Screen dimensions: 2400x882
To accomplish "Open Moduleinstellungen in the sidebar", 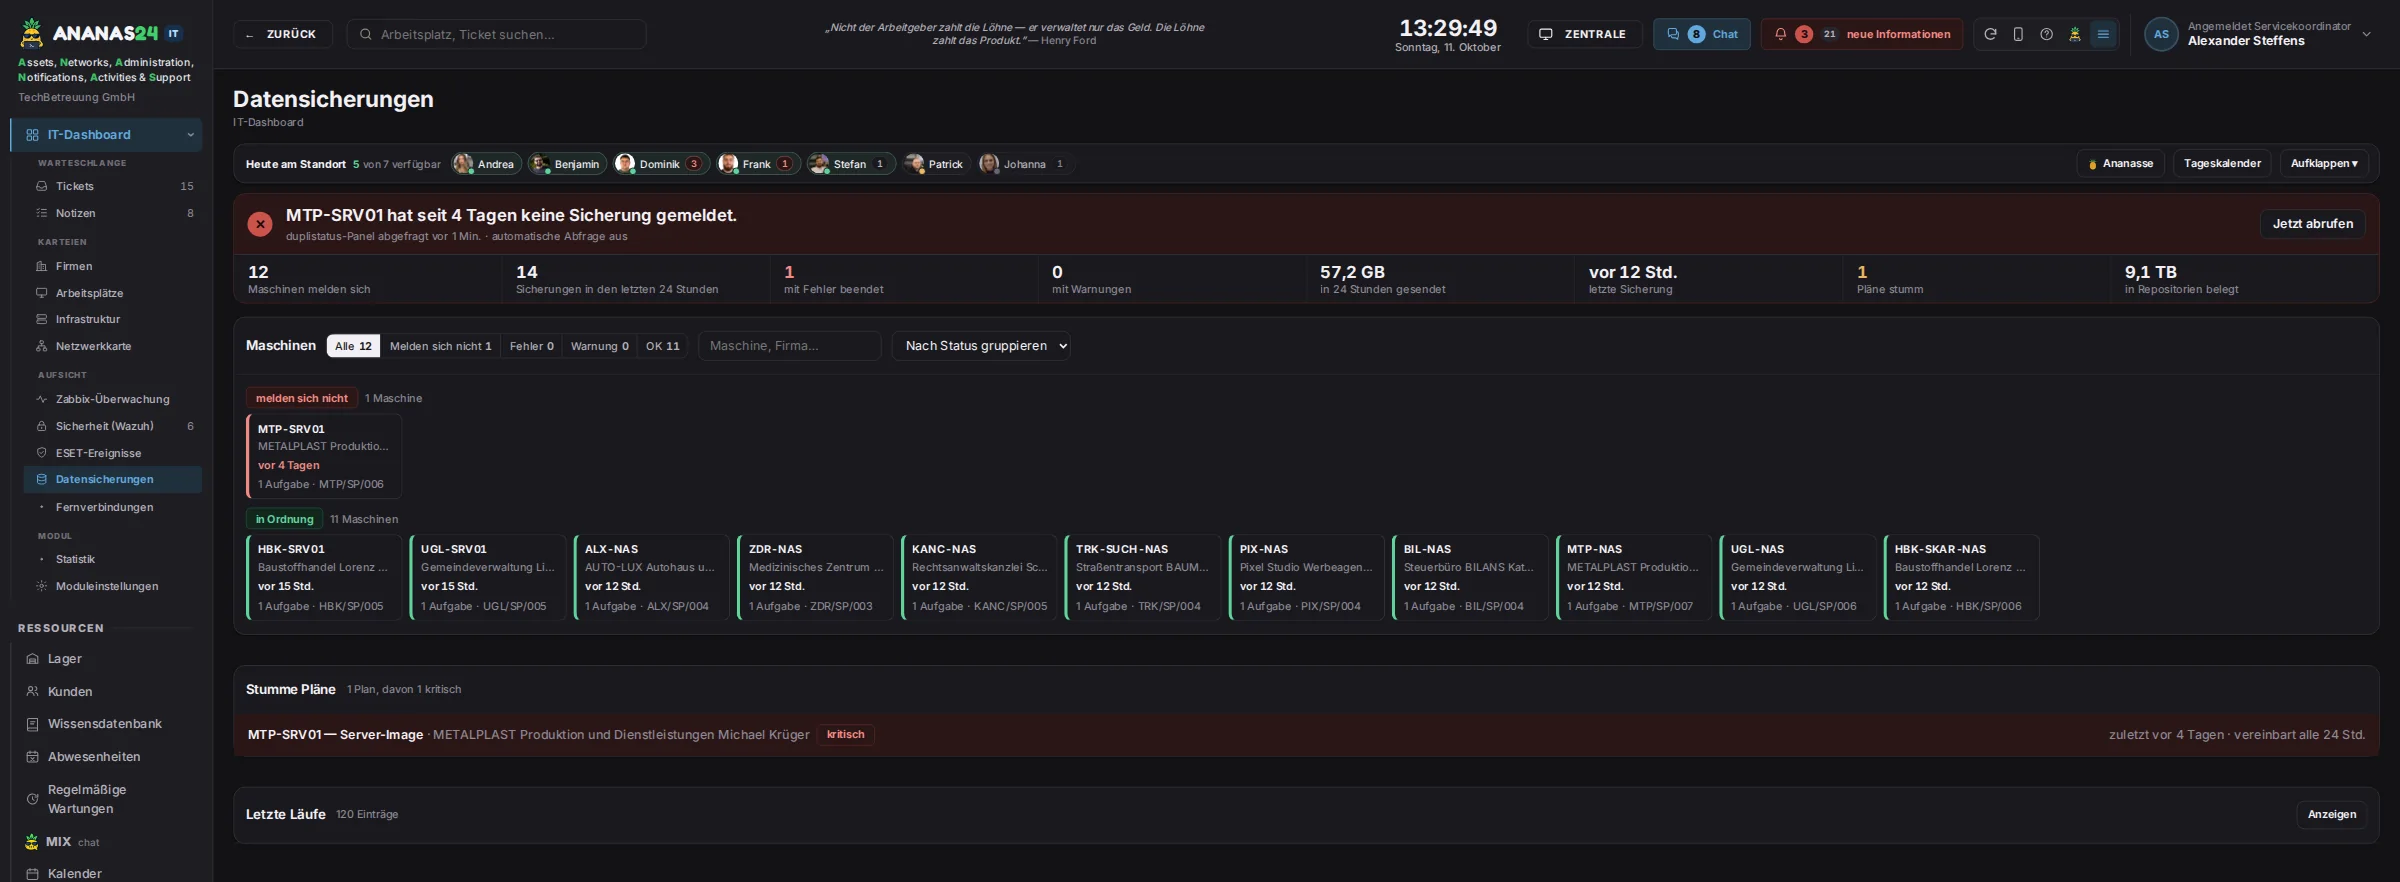I will [x=113, y=586].
